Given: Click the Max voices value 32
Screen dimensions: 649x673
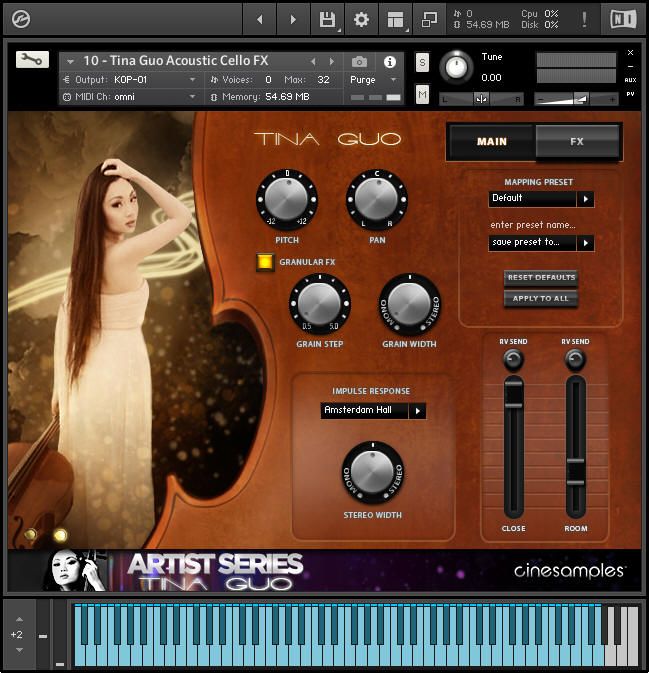Looking at the screenshot, I should pos(324,80).
